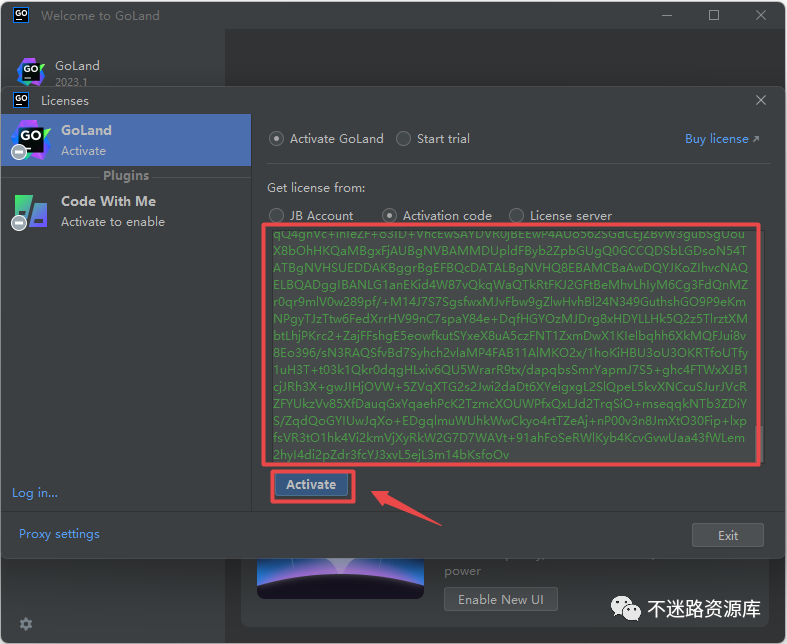Select the Activation code radio option

pyautogui.click(x=389, y=216)
